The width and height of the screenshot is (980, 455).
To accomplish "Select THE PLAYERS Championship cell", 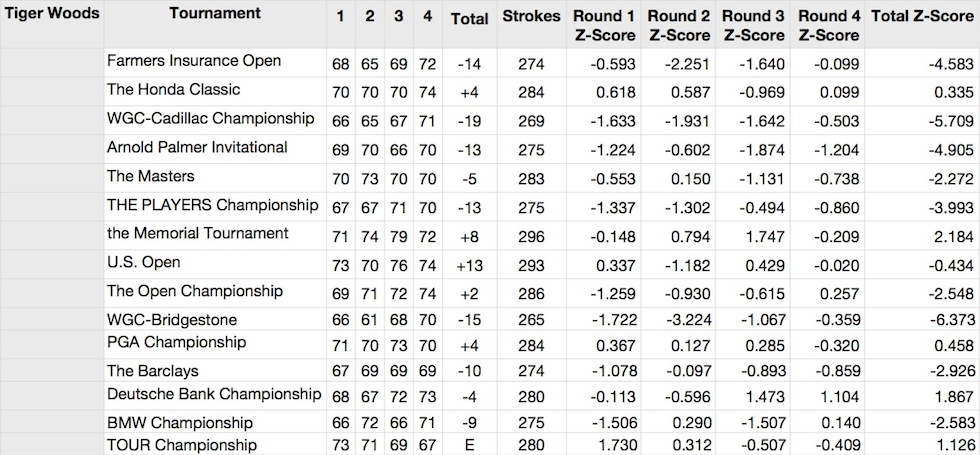I will click(215, 207).
